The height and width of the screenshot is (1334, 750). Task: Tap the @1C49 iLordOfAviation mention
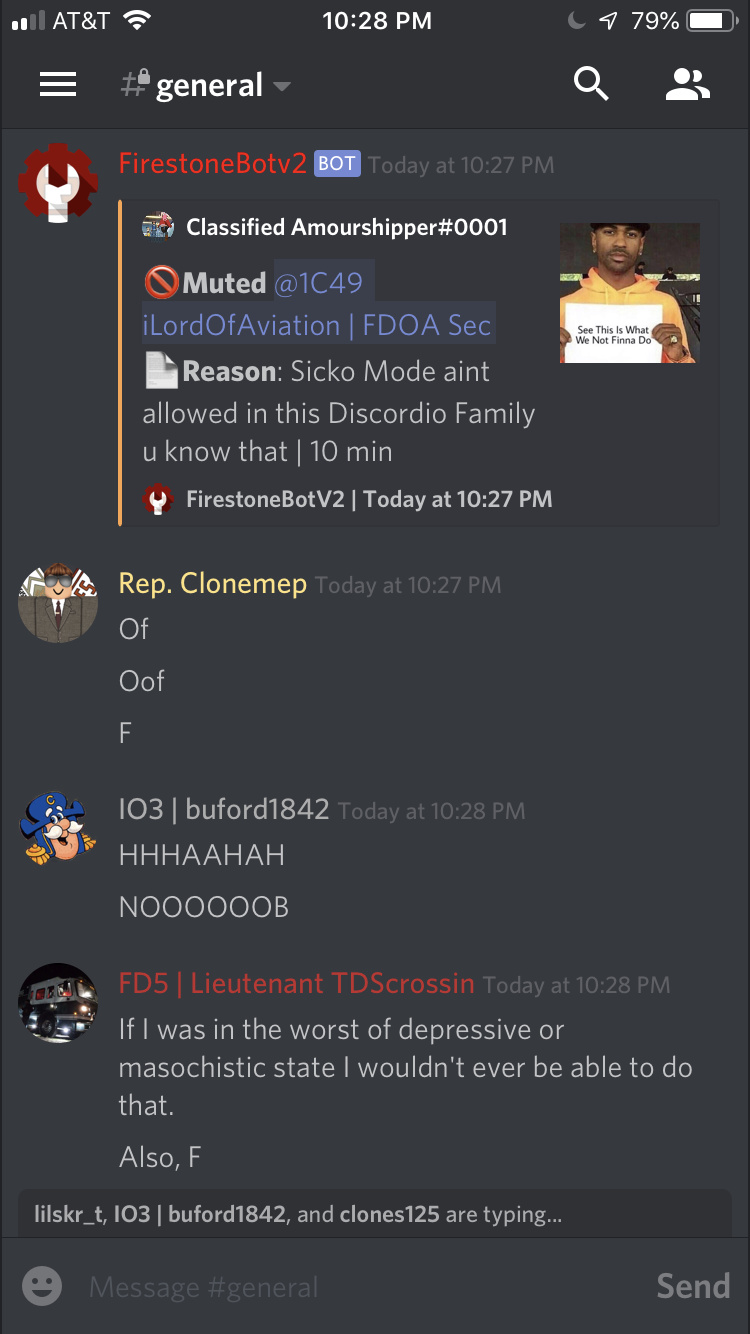click(318, 304)
